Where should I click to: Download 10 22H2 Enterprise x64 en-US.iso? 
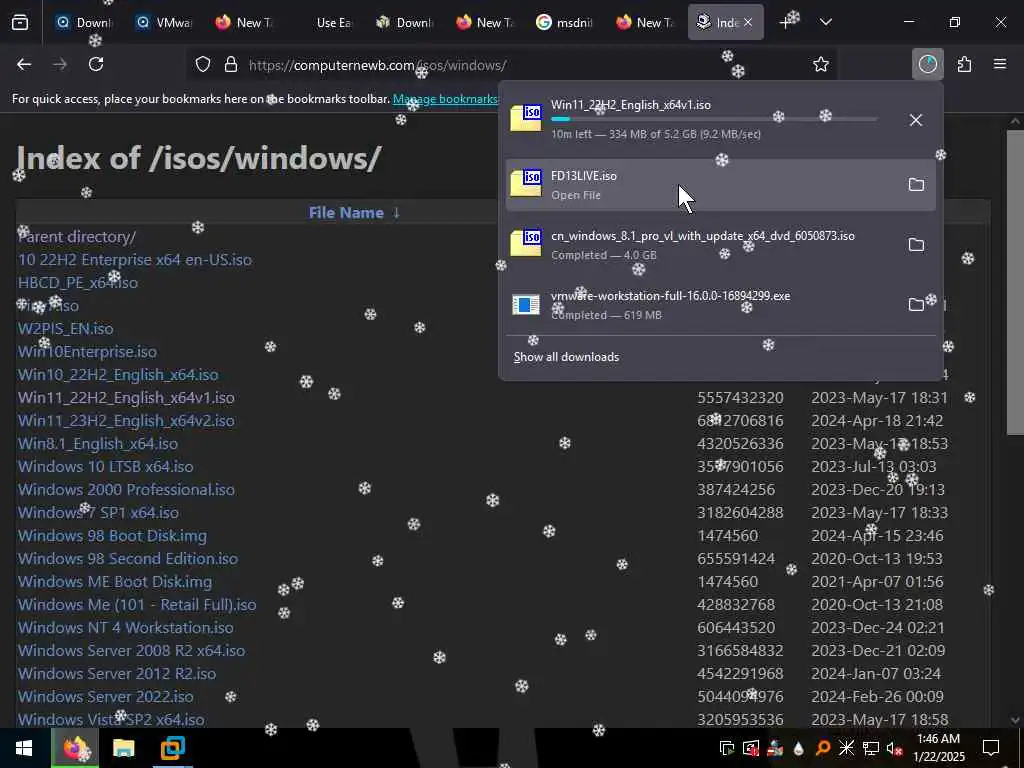(x=135, y=260)
